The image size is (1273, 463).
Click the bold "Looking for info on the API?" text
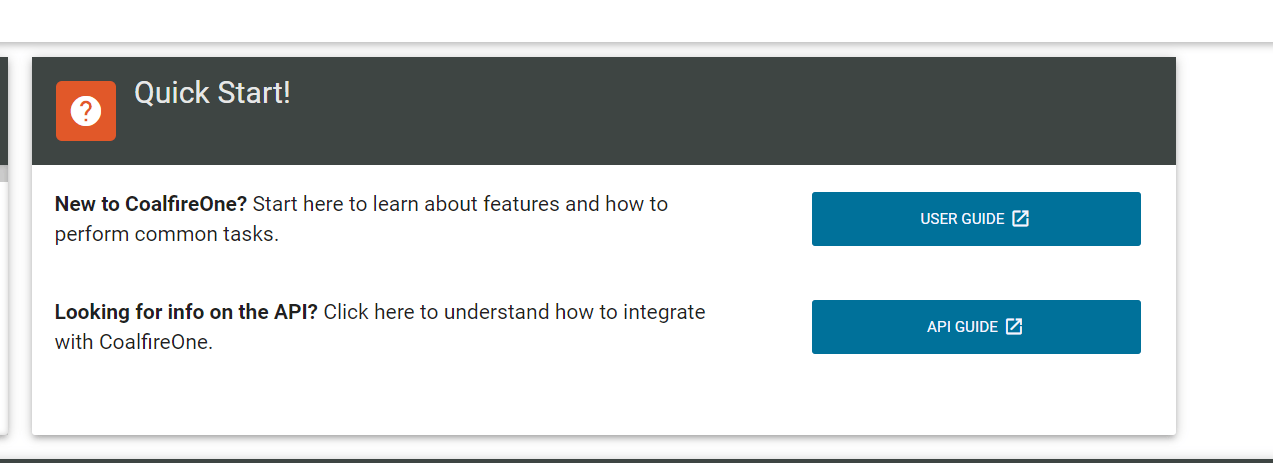tap(186, 312)
